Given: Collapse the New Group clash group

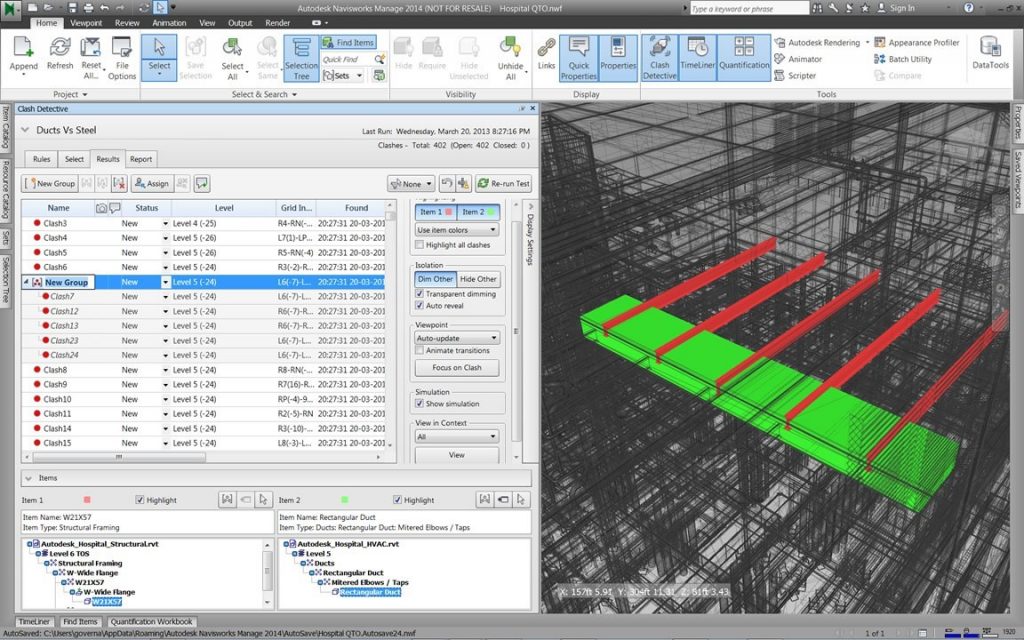Looking at the screenshot, I should [27, 282].
